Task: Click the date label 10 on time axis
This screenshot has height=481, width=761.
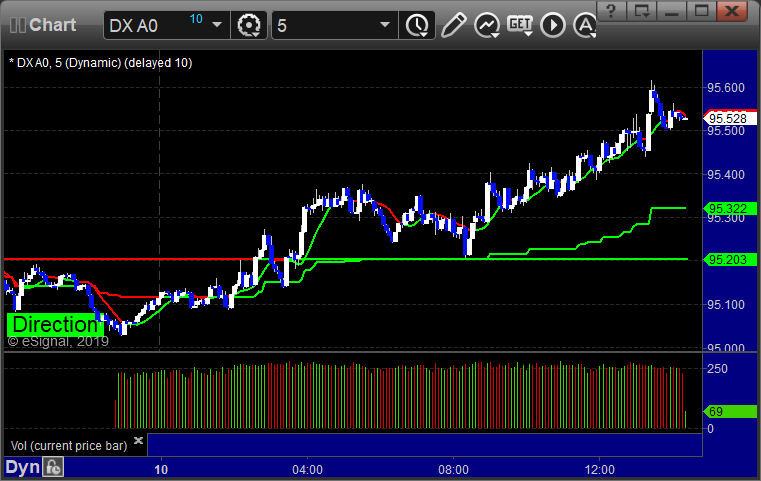Action: 161,470
